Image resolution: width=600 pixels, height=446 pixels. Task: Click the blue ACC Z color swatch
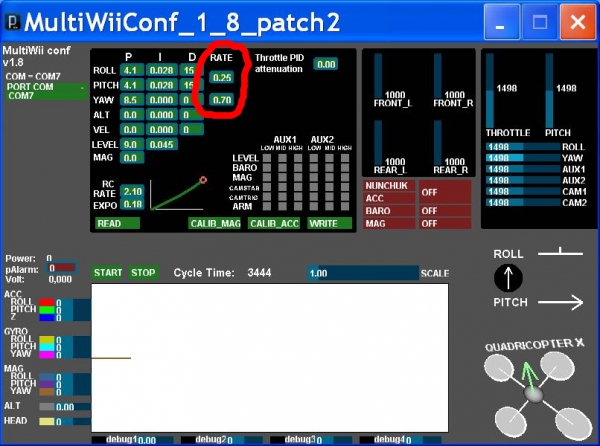(47, 317)
